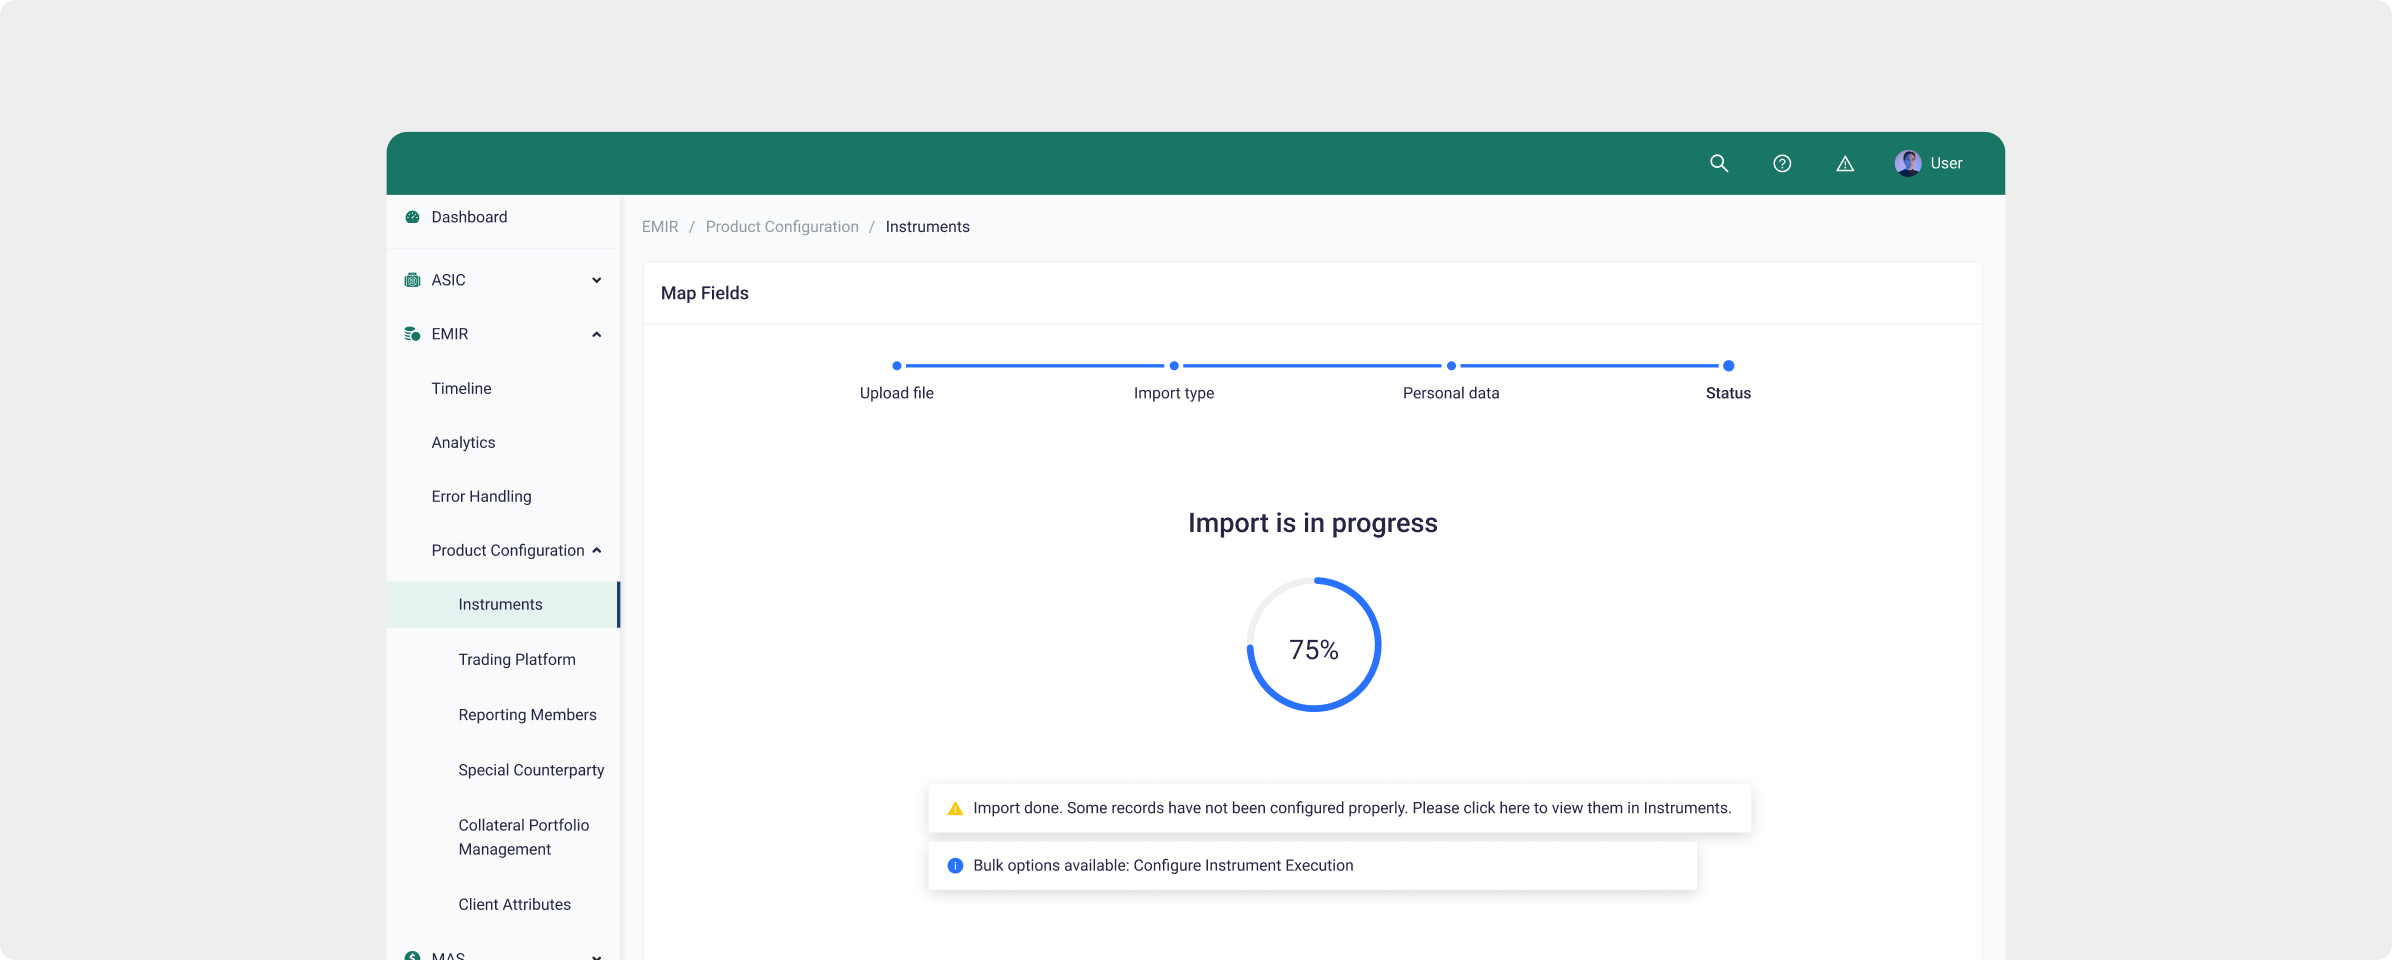Click the yellow warning icon in import notice

[x=955, y=808]
